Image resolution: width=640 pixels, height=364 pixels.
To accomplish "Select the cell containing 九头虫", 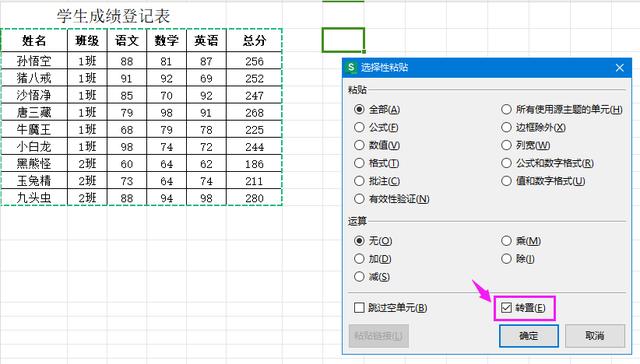I will point(34,198).
